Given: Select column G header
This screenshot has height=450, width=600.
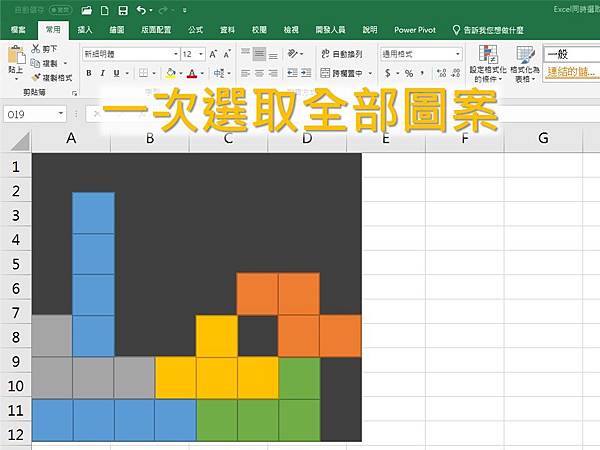Looking at the screenshot, I should [x=543, y=138].
